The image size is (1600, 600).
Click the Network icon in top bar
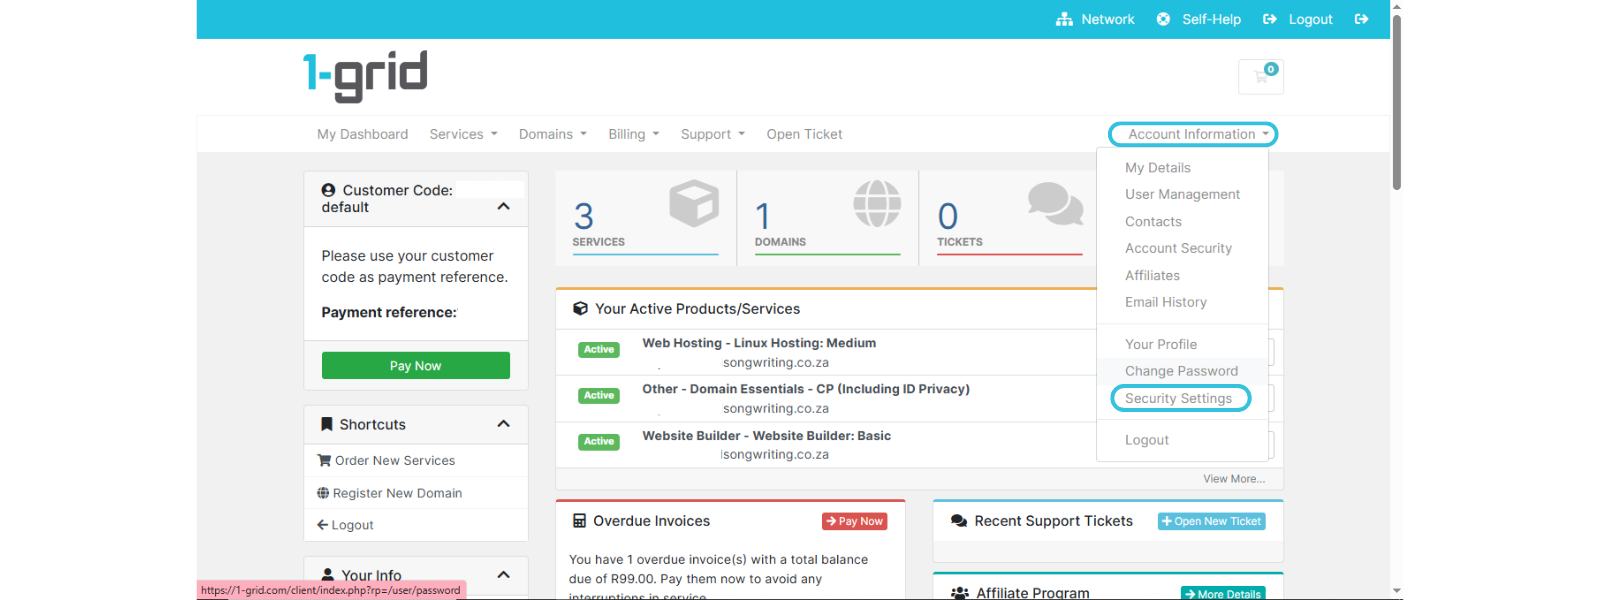tap(1064, 19)
